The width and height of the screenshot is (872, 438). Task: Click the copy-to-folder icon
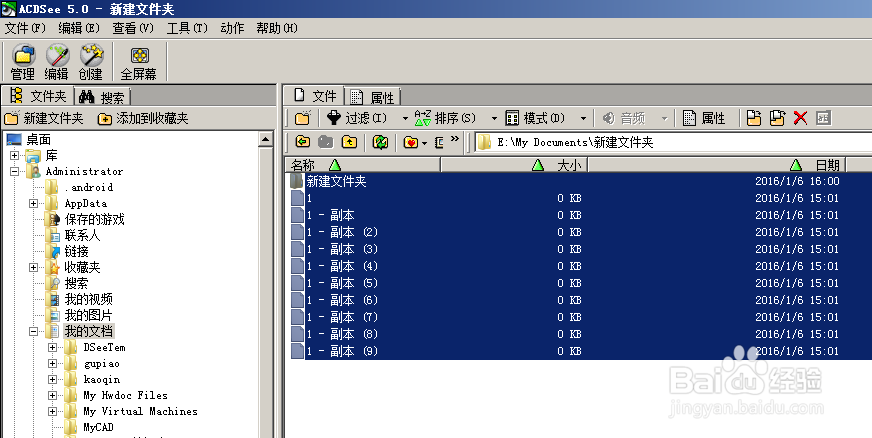click(x=754, y=118)
